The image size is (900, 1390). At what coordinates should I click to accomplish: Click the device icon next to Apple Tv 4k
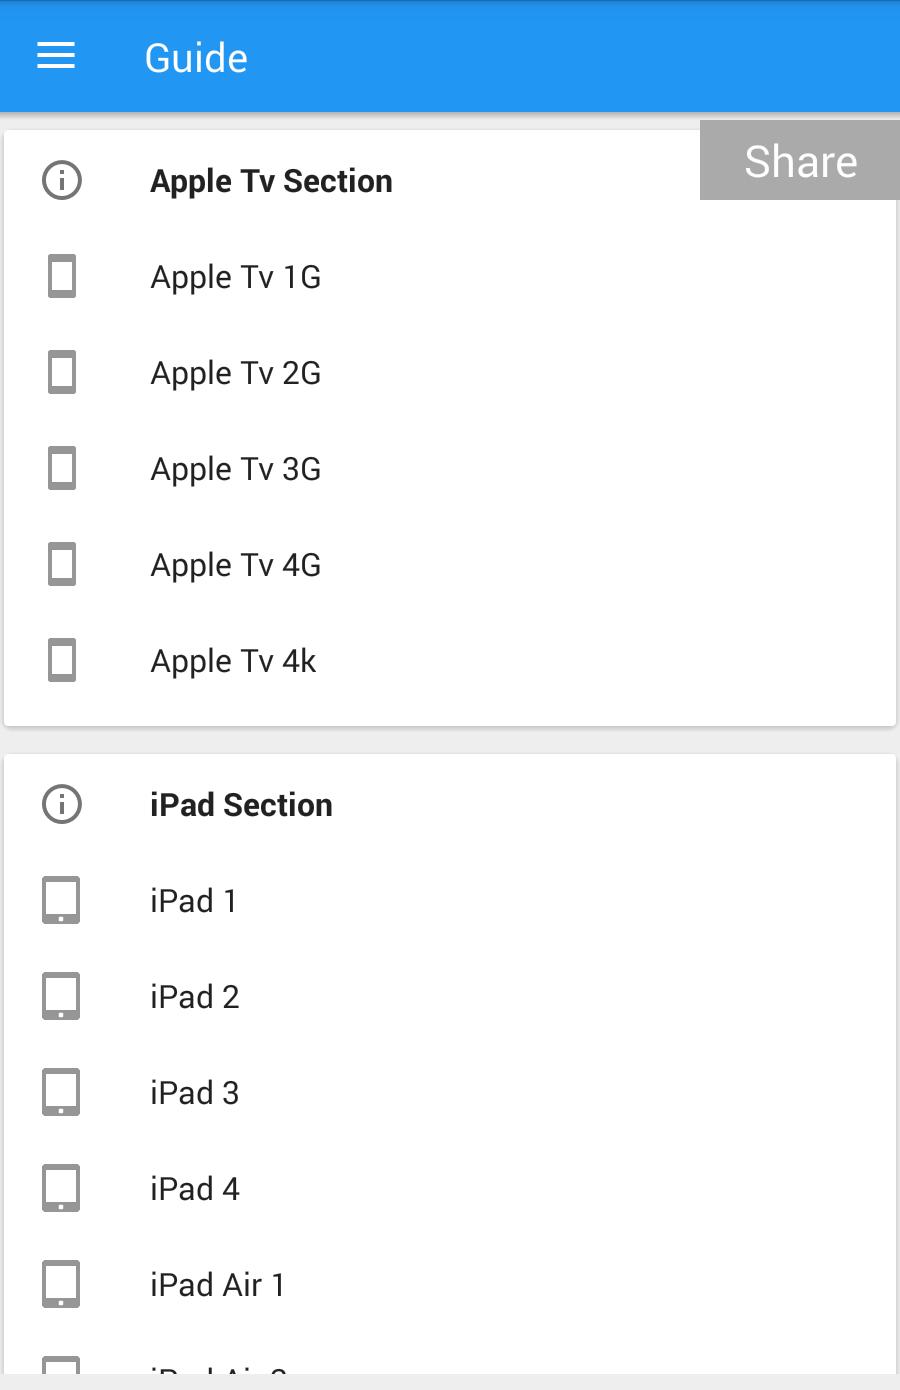pyautogui.click(x=62, y=661)
